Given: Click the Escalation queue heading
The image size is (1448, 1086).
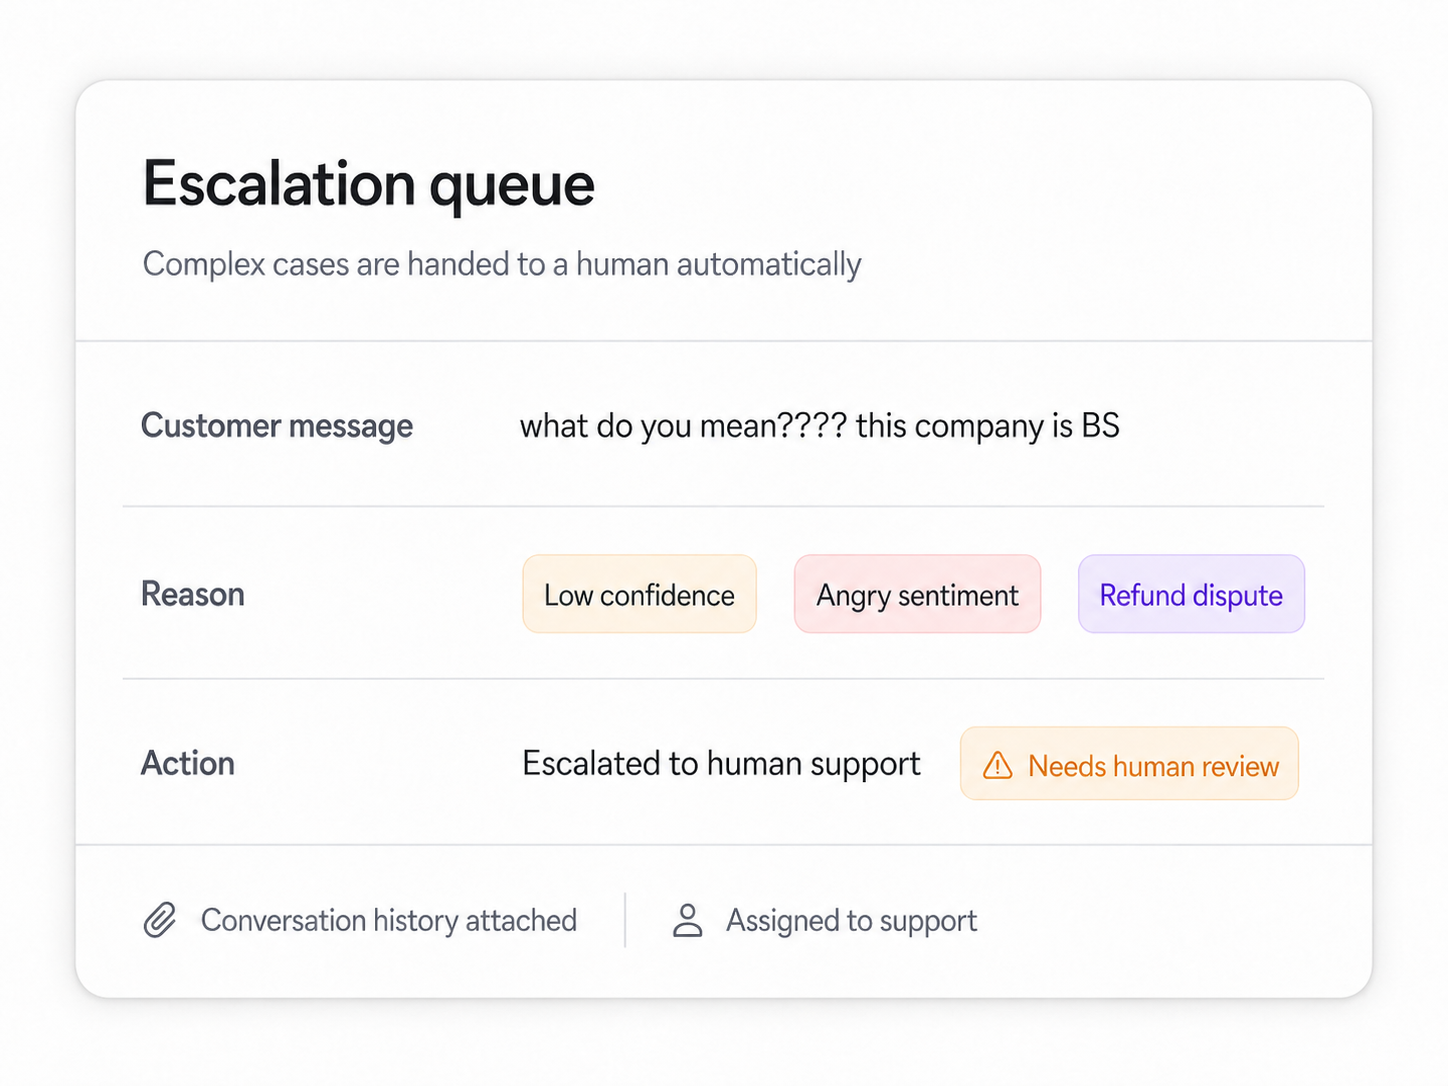Looking at the screenshot, I should (368, 184).
